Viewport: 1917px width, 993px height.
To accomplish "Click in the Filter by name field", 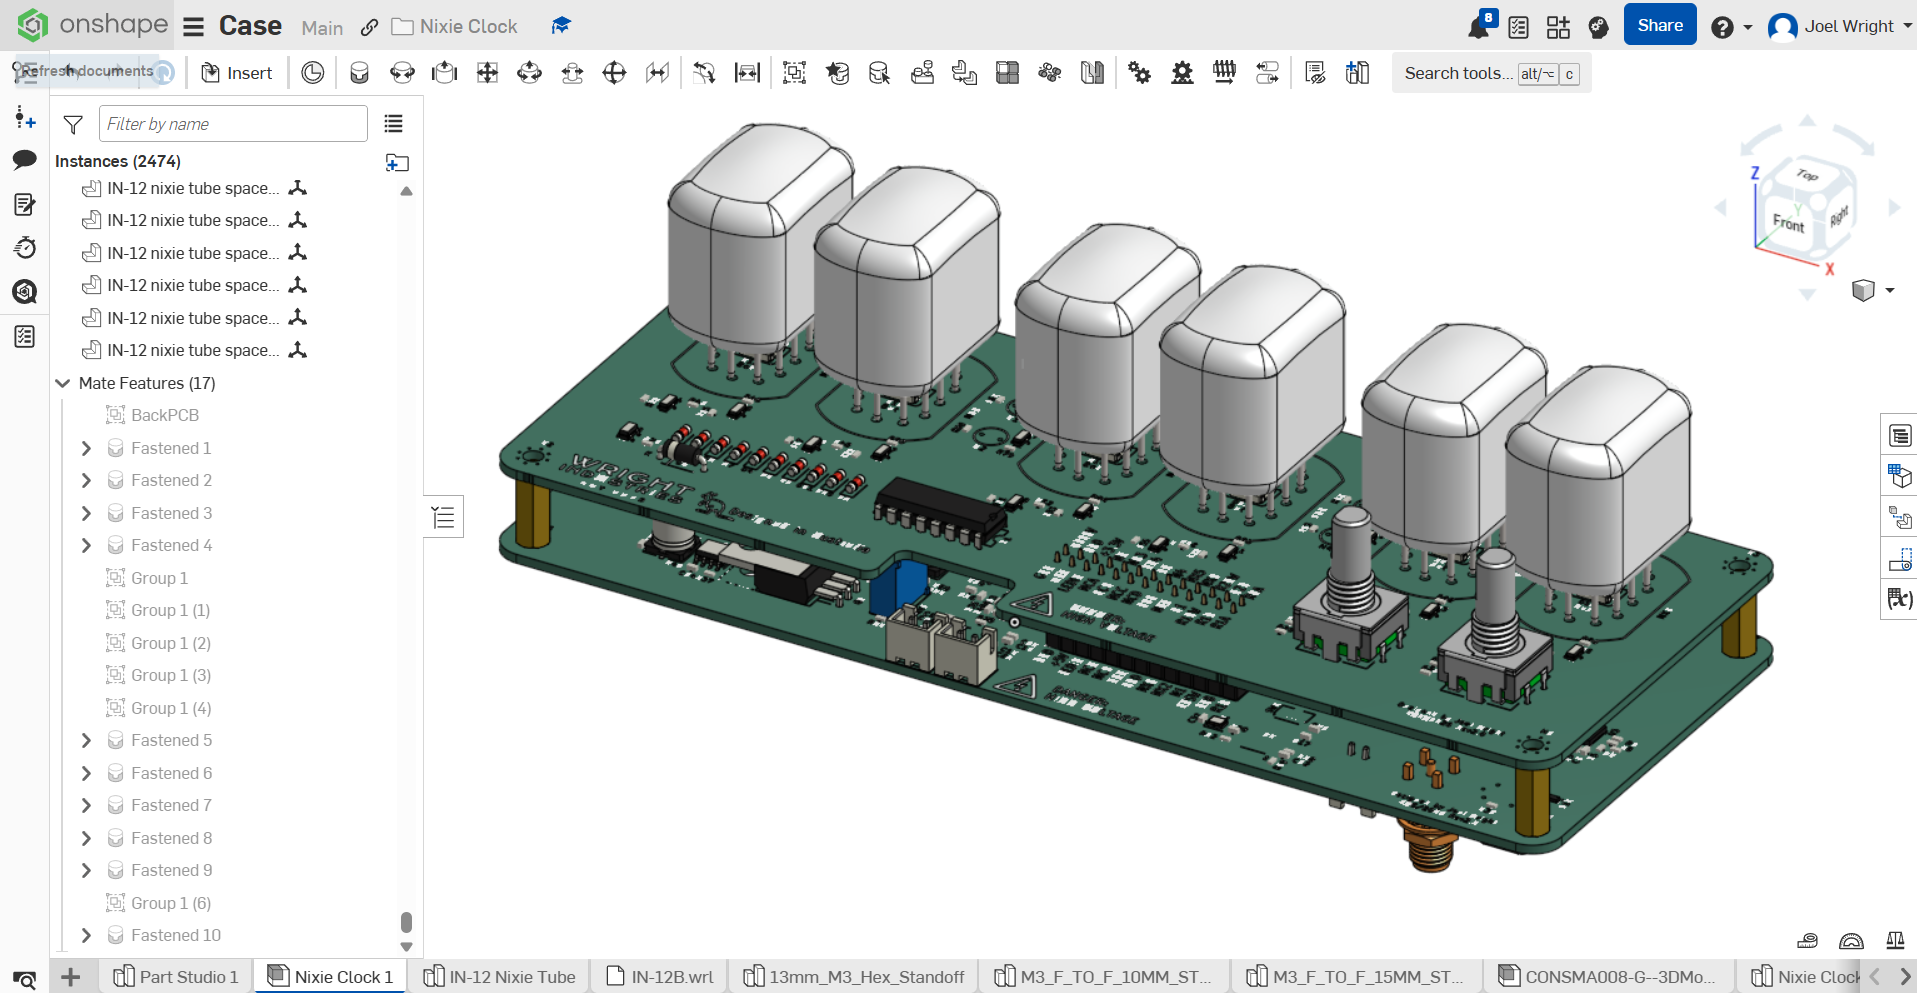I will click(x=233, y=124).
